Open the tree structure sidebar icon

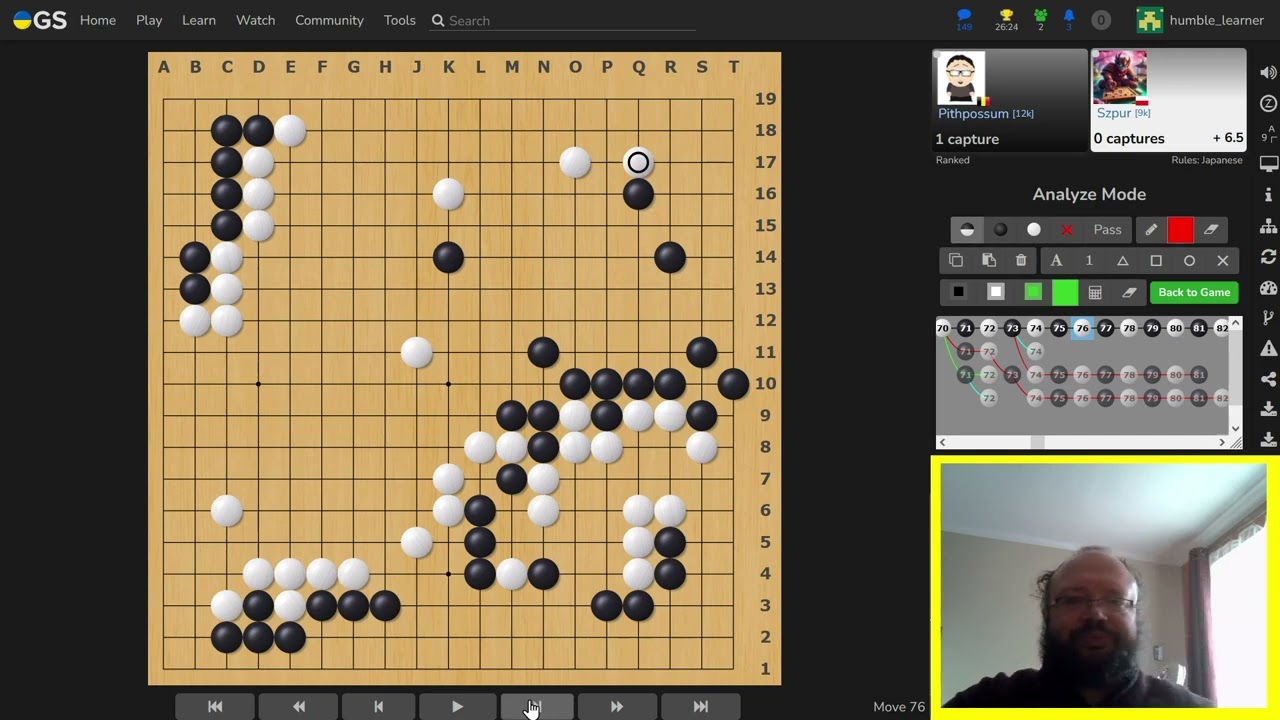point(1269,226)
